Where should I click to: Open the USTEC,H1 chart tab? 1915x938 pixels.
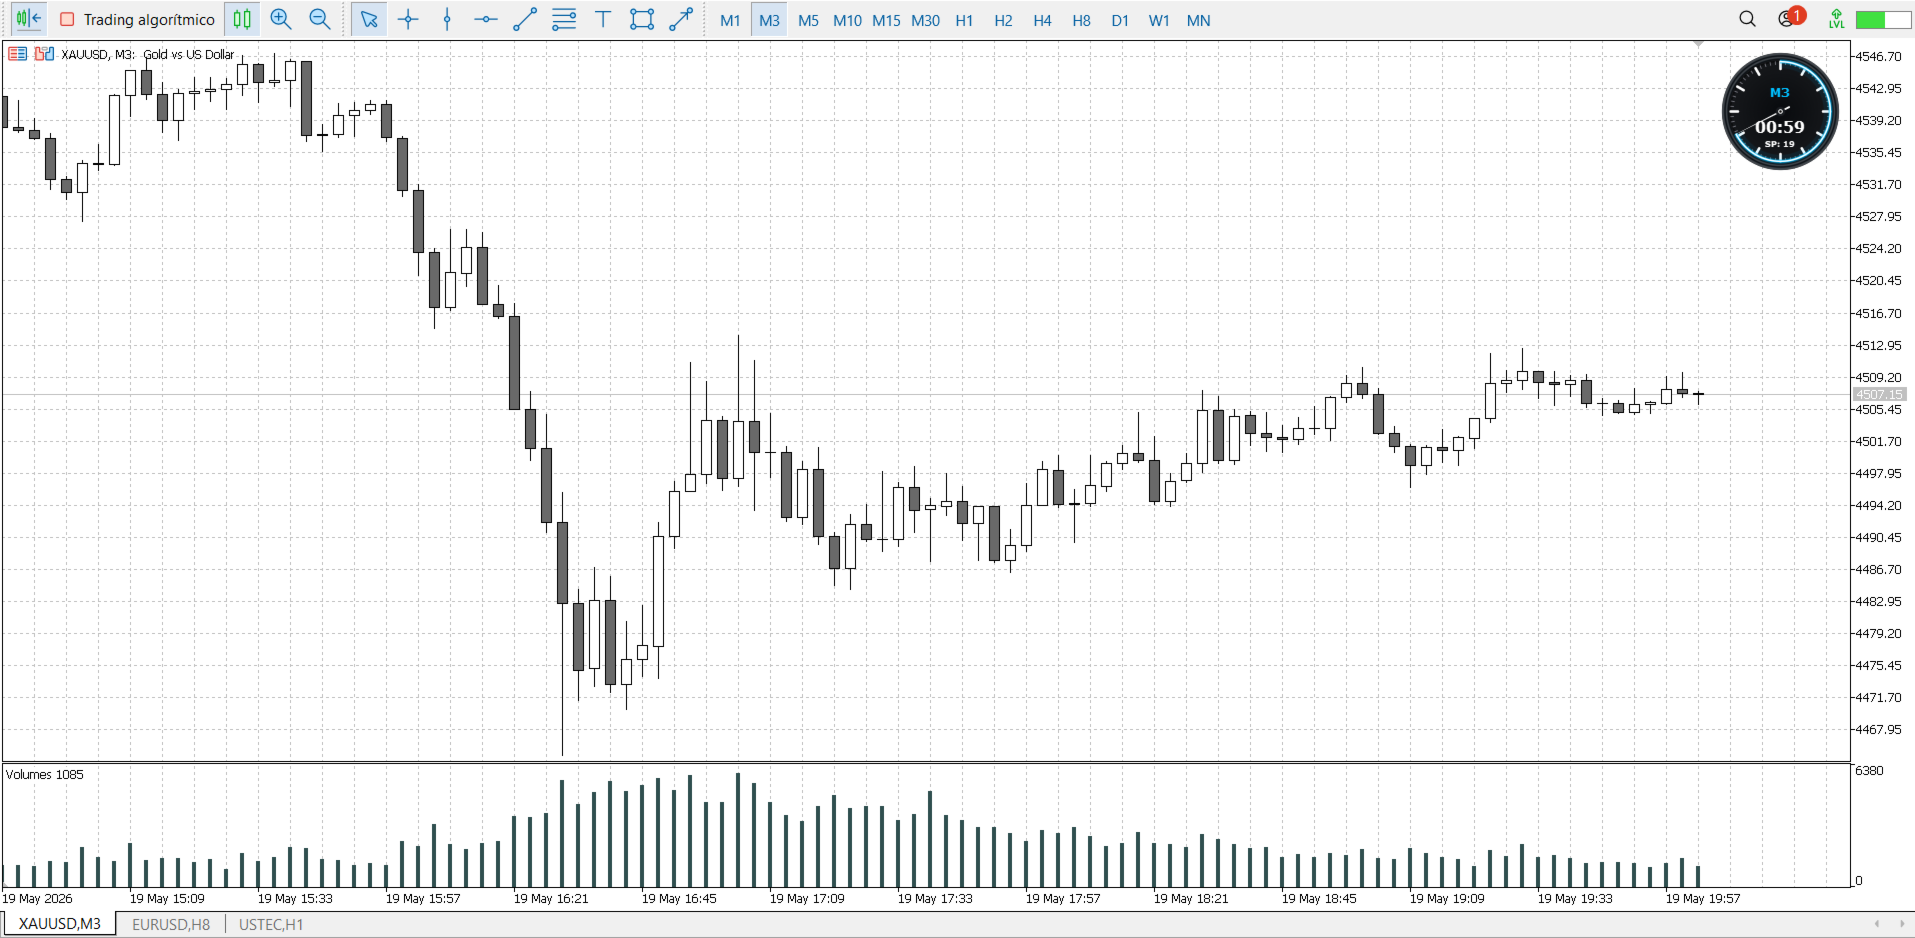271,925
